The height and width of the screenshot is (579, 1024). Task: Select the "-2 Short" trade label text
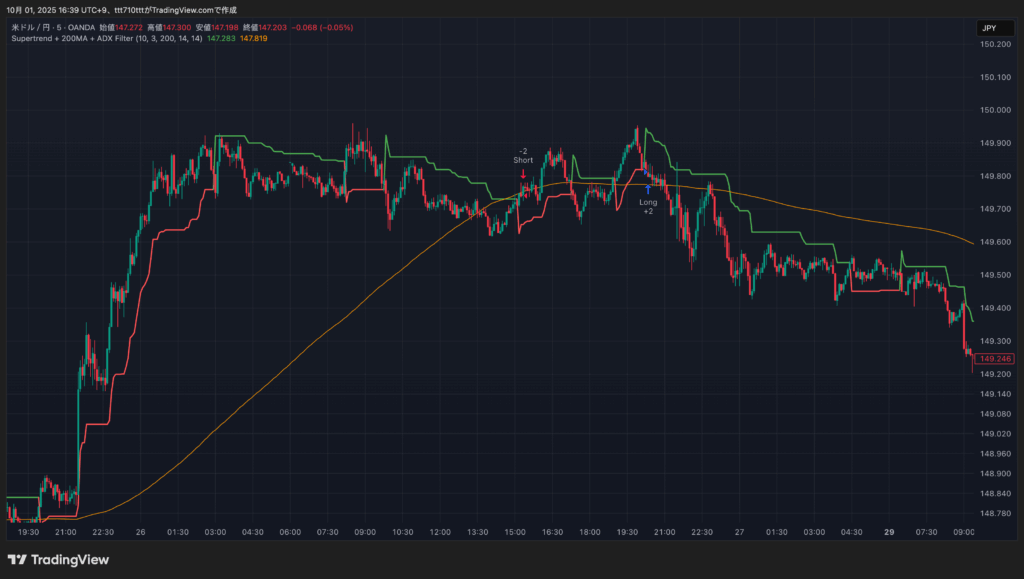tap(523, 155)
